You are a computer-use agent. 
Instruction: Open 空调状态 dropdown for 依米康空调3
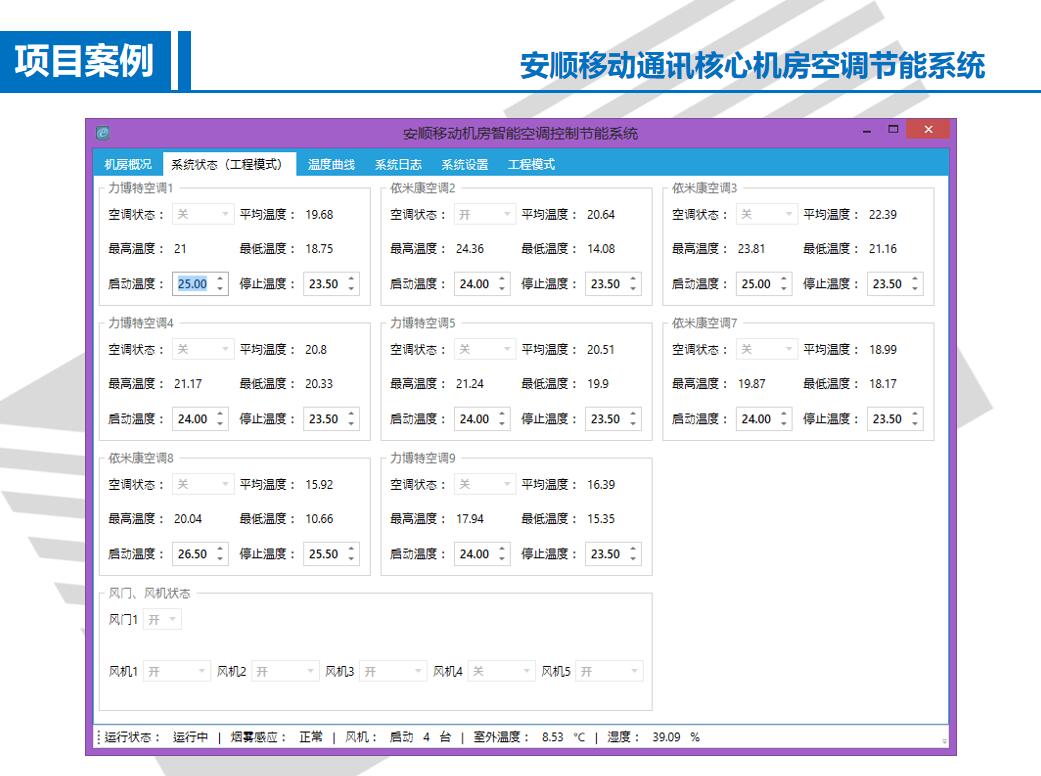click(x=767, y=214)
